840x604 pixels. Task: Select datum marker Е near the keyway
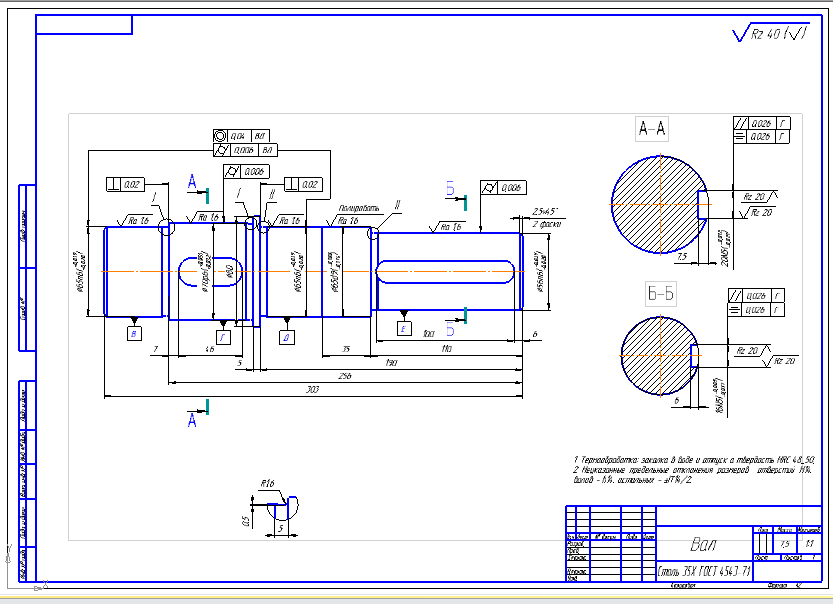[x=403, y=328]
